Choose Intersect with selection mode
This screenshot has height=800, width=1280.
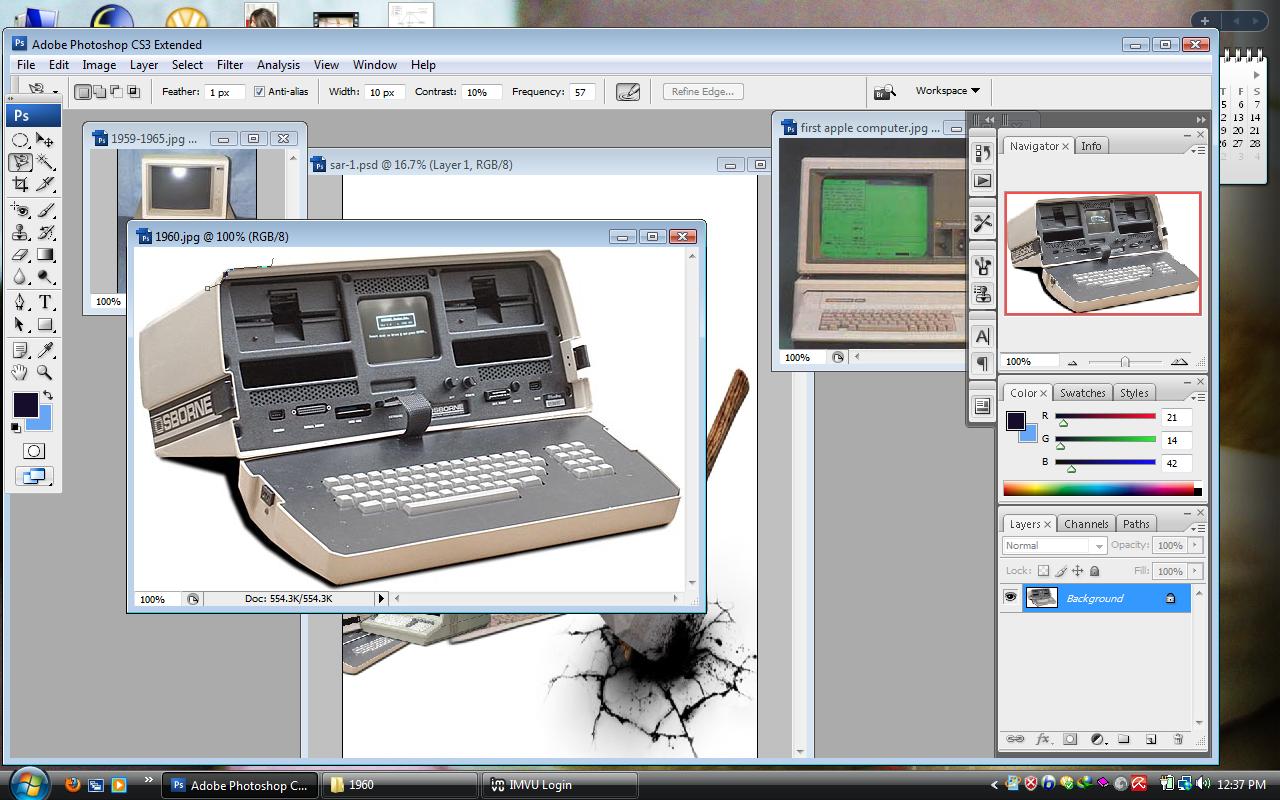pyautogui.click(x=133, y=92)
